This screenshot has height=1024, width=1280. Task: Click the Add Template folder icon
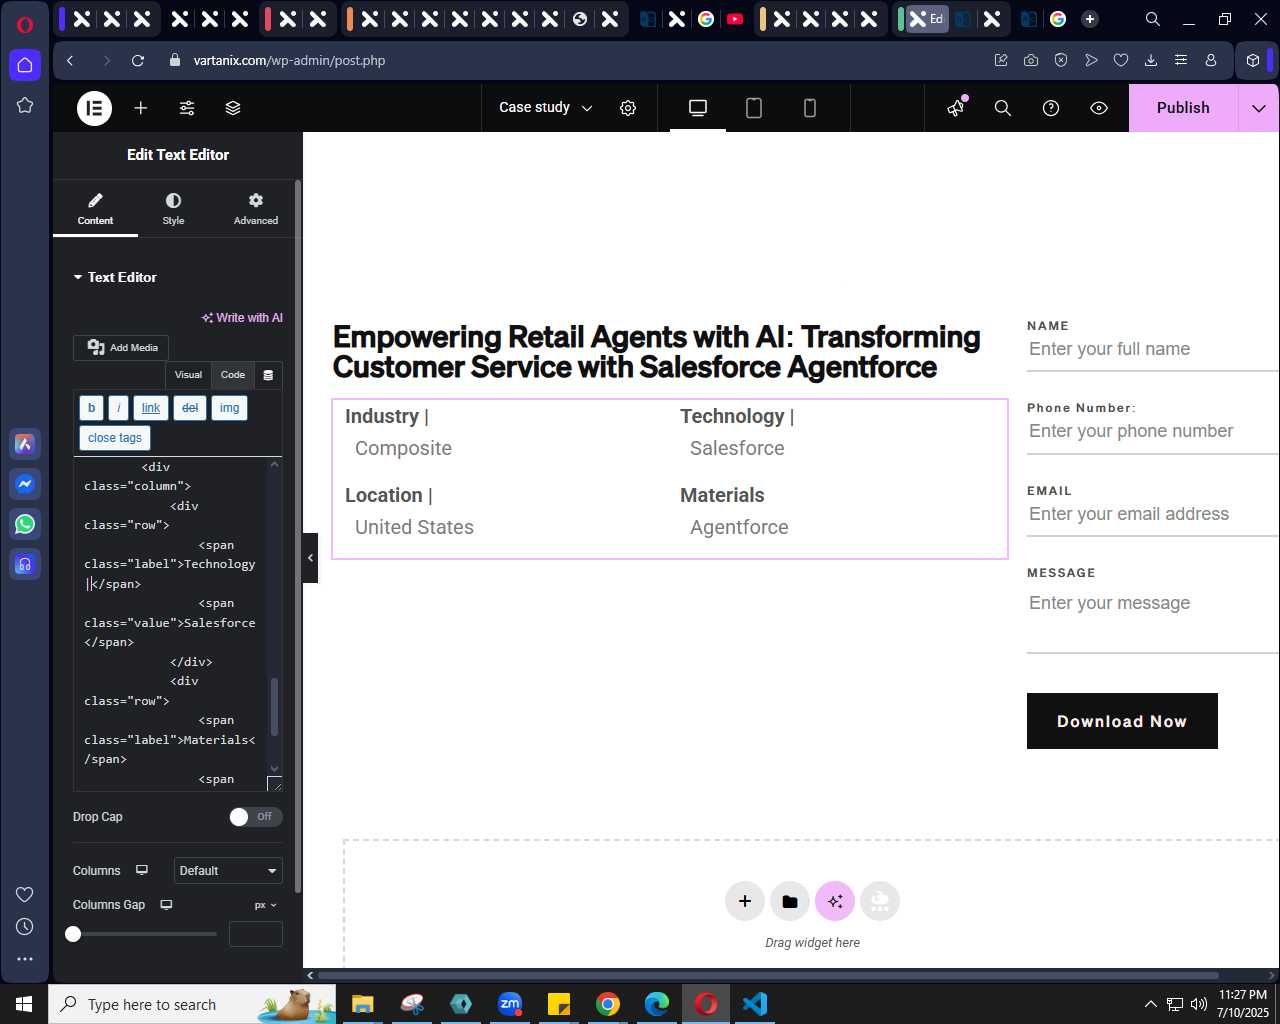pyautogui.click(x=790, y=901)
